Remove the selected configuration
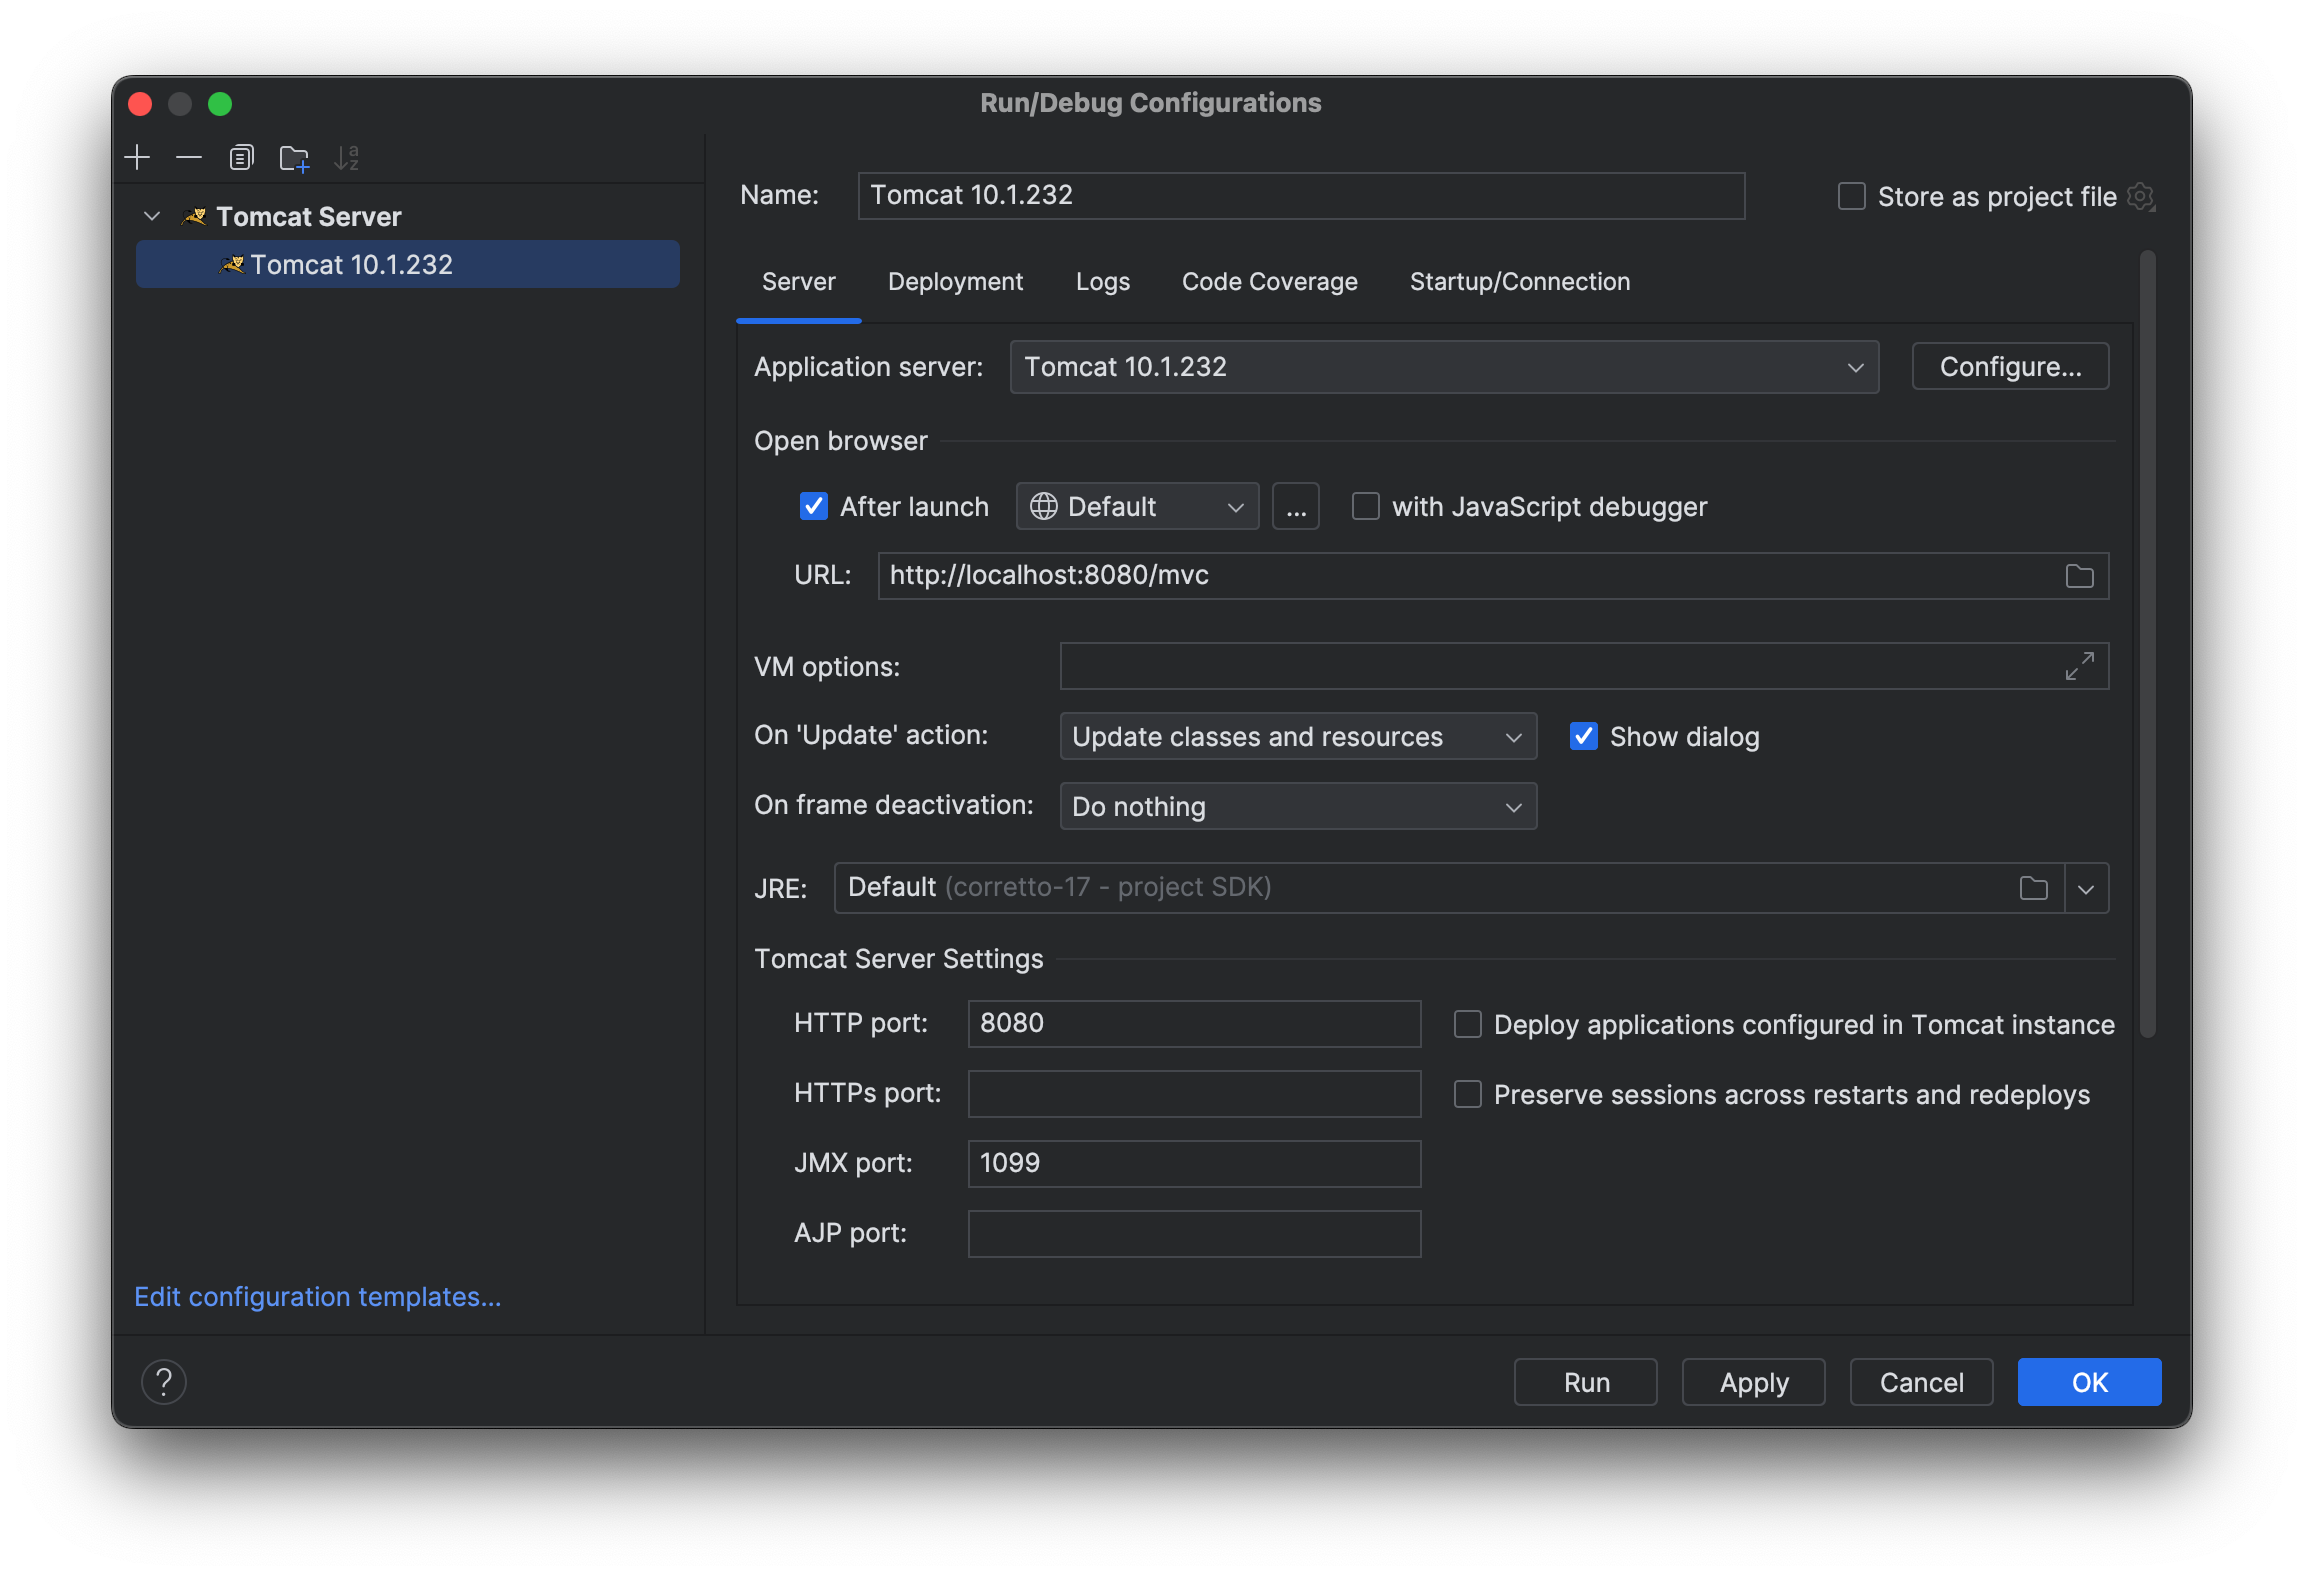2304x1576 pixels. coord(188,157)
